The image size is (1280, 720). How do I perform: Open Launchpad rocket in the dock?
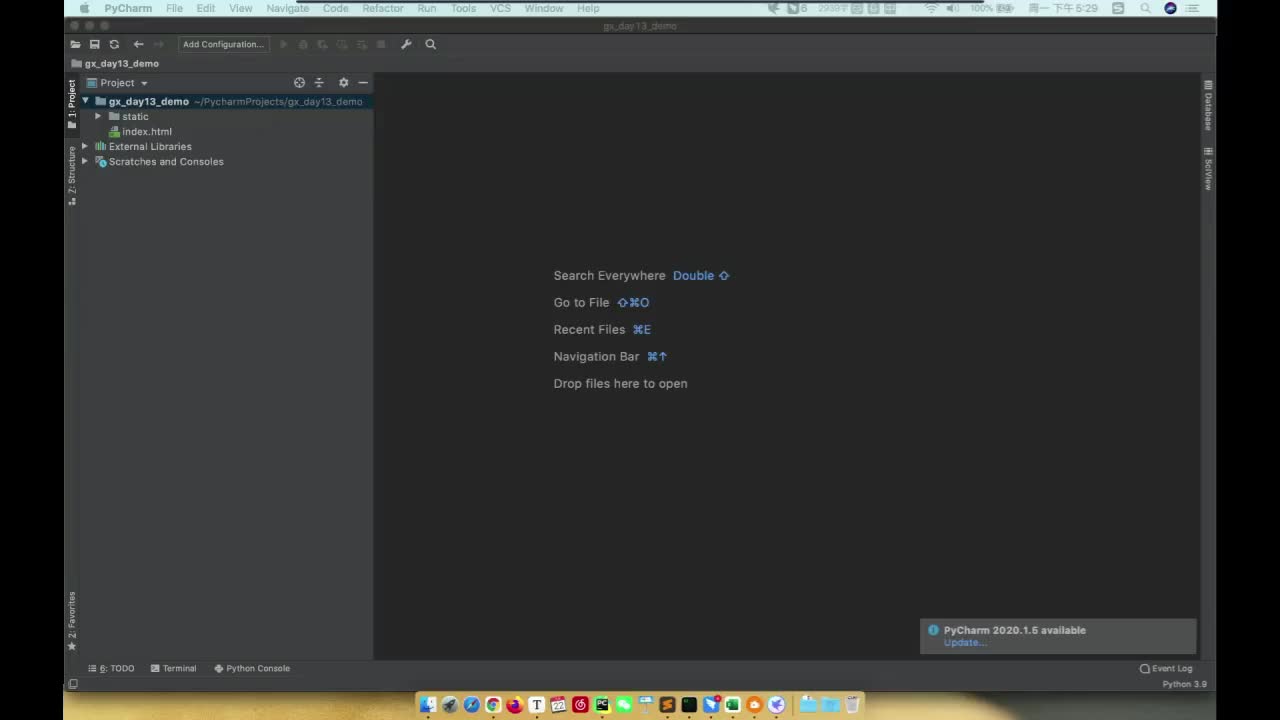pos(449,705)
